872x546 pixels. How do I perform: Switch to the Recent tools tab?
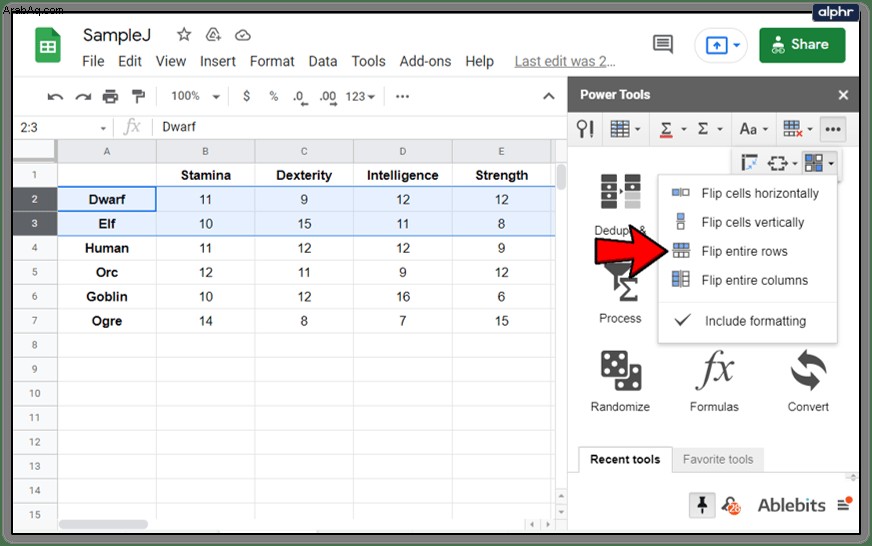(625, 459)
